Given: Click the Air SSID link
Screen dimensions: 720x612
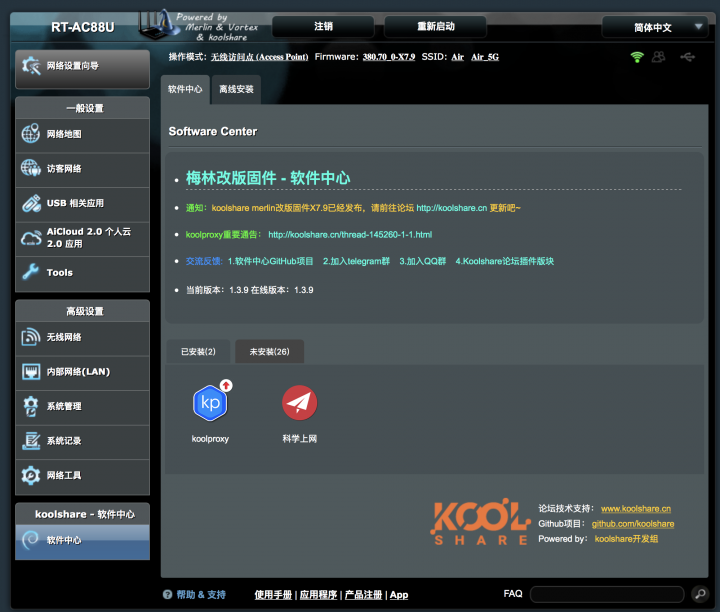Looking at the screenshot, I should tap(457, 57).
